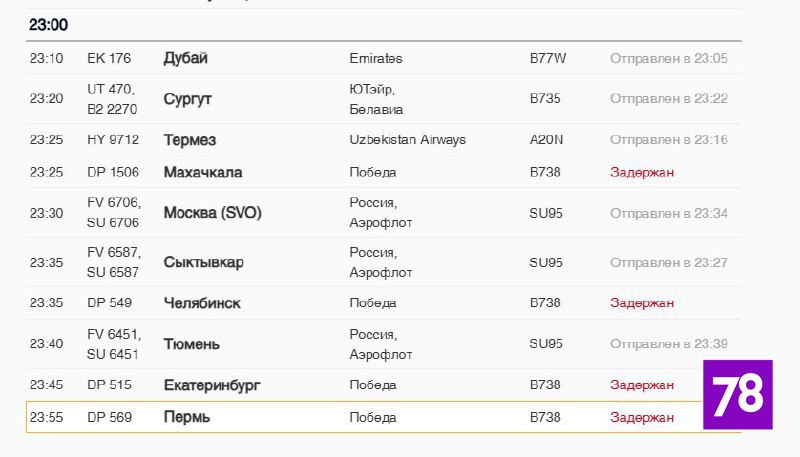The height and width of the screenshot is (457, 800).
Task: Click the Emirates airline name
Action: (x=376, y=58)
